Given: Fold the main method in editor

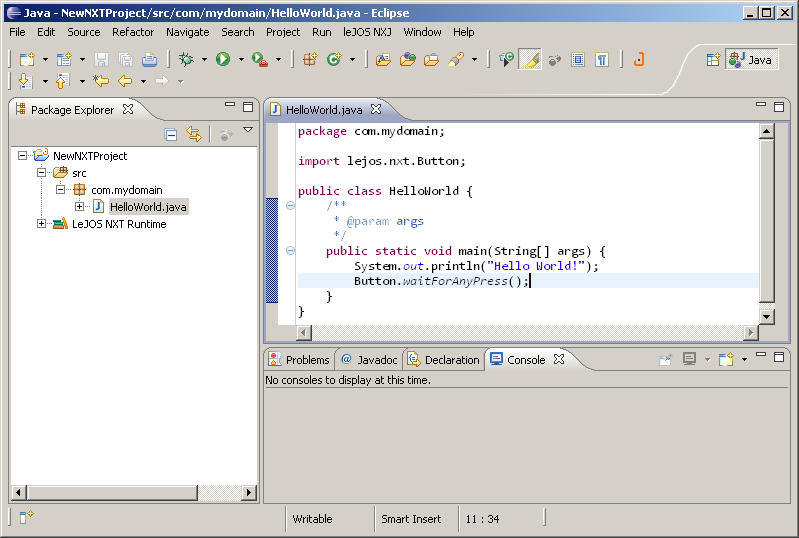Looking at the screenshot, I should pos(290,250).
